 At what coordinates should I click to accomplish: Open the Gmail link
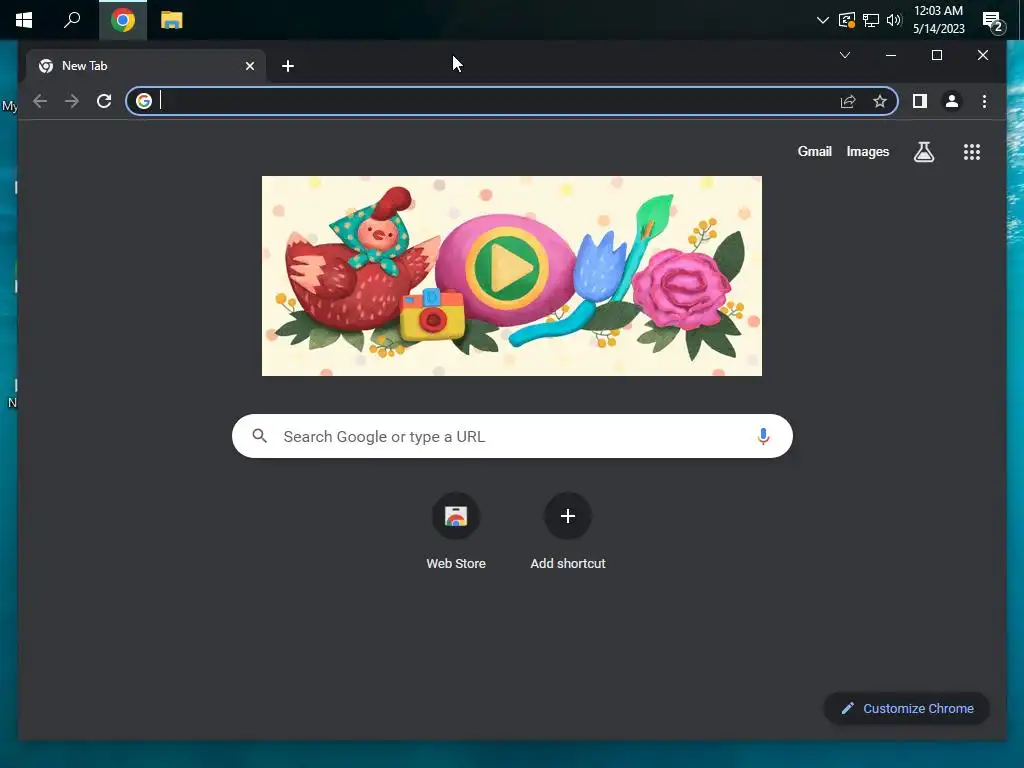click(814, 152)
